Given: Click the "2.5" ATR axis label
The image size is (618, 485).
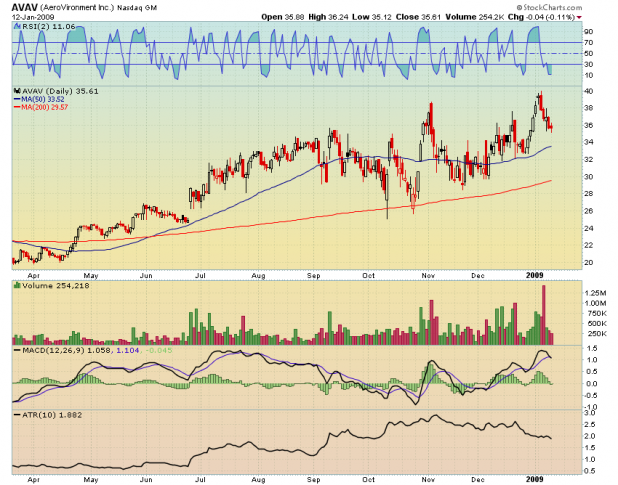Looking at the screenshot, I should (590, 424).
